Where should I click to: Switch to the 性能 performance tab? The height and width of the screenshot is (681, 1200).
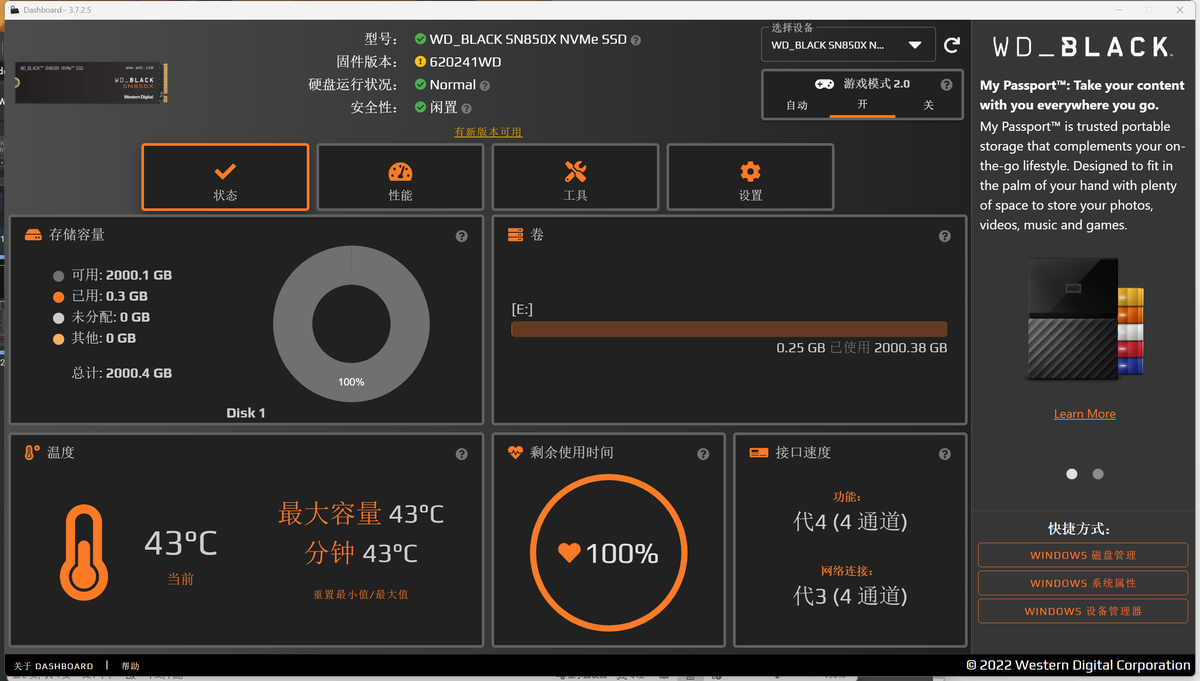point(400,177)
